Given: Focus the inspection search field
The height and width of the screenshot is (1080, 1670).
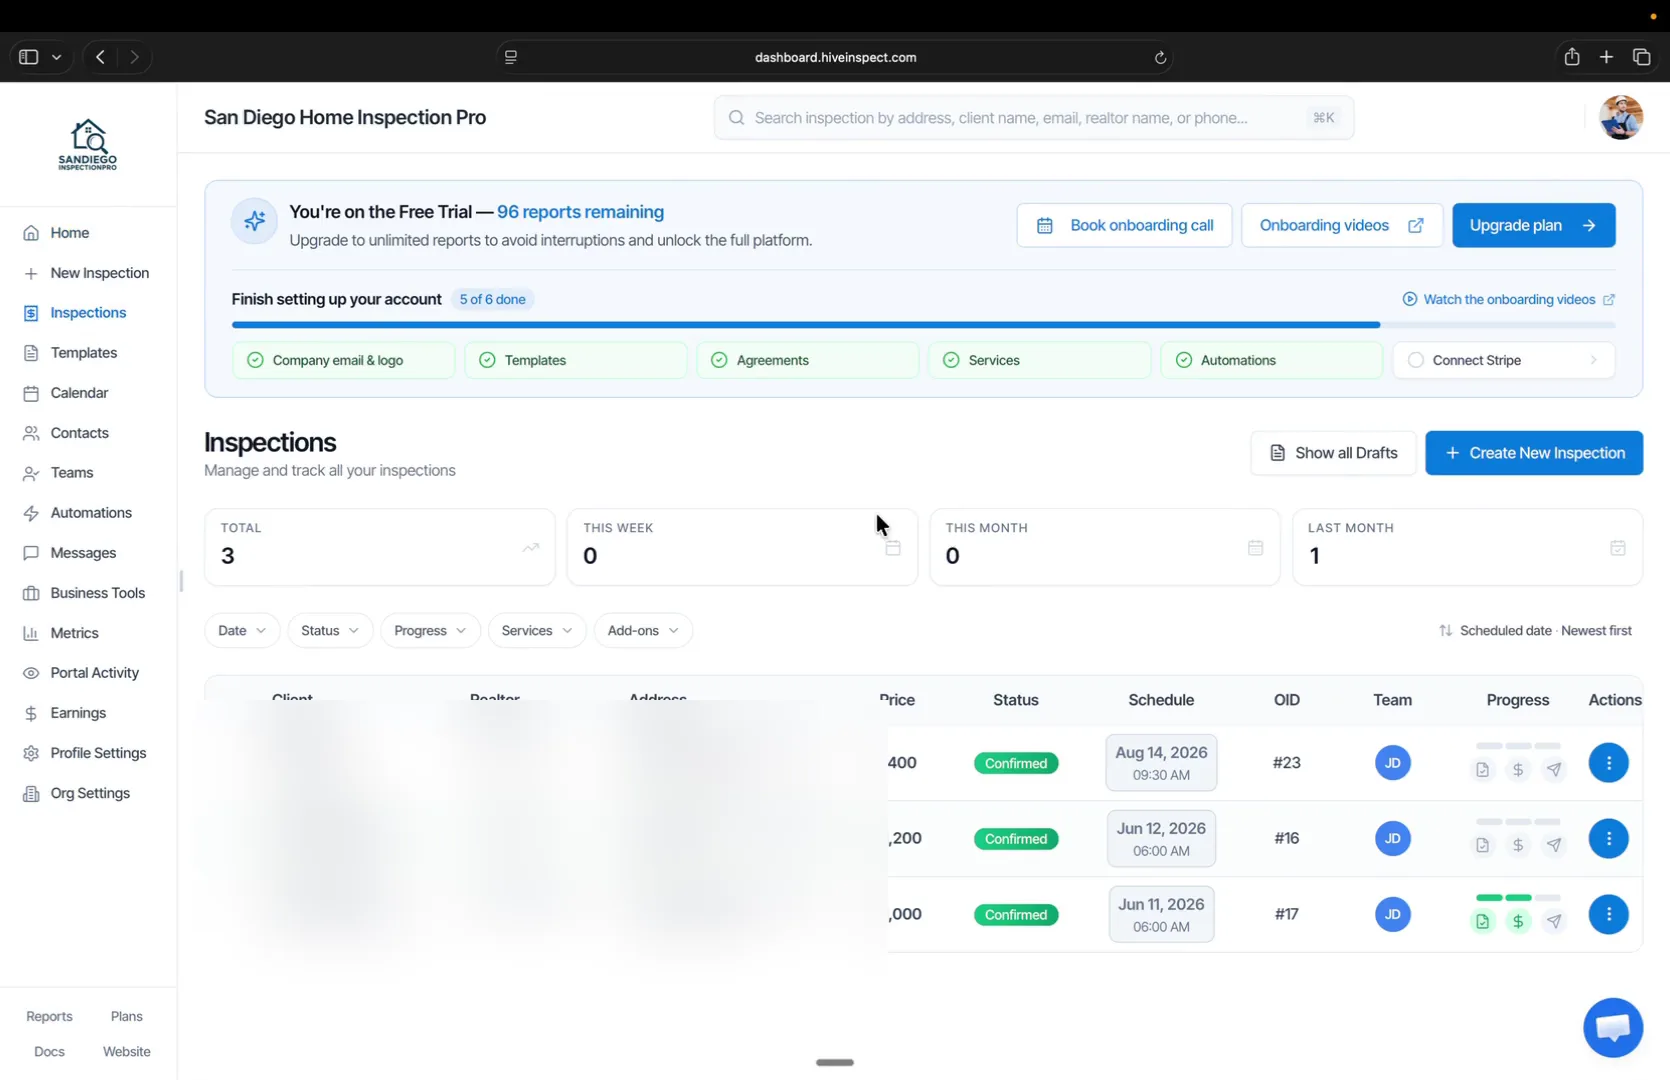Looking at the screenshot, I should tap(1034, 118).
